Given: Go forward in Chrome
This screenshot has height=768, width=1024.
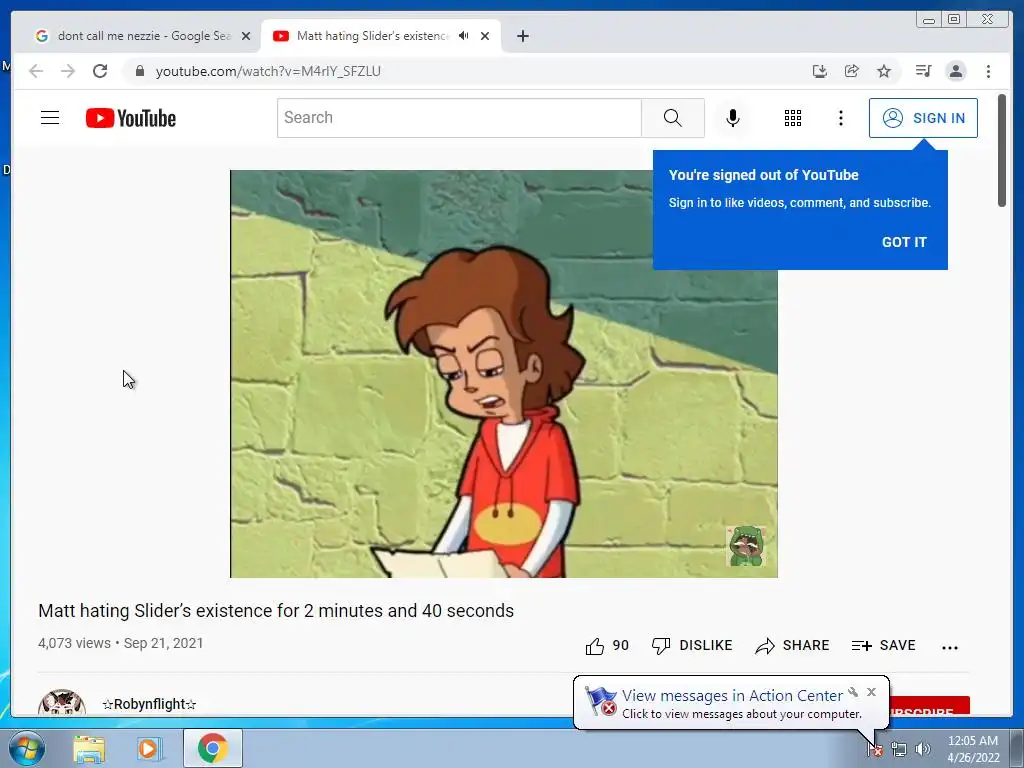Looking at the screenshot, I should (68, 71).
